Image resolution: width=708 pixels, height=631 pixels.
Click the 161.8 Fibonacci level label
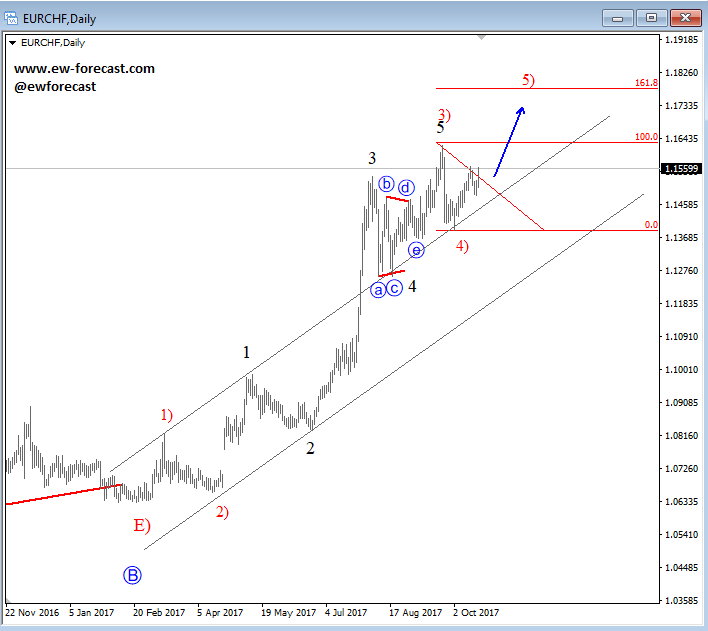pyautogui.click(x=645, y=83)
